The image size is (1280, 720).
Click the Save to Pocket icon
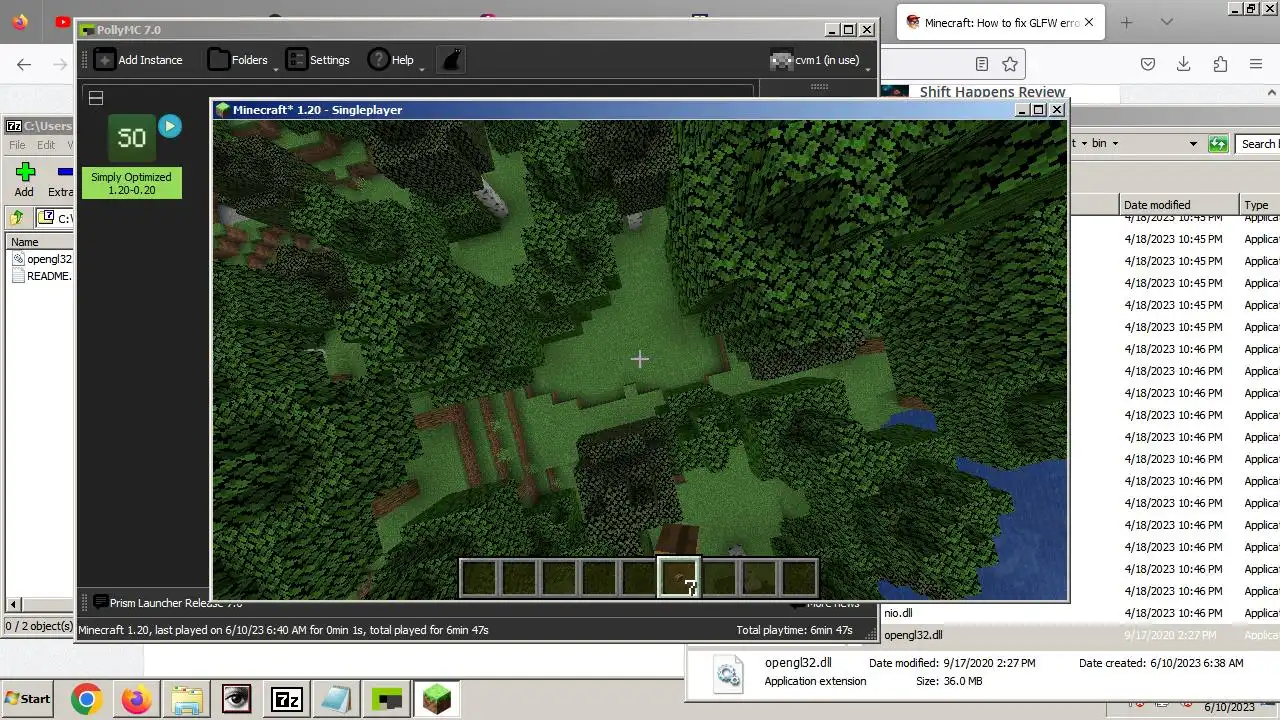[x=1148, y=64]
